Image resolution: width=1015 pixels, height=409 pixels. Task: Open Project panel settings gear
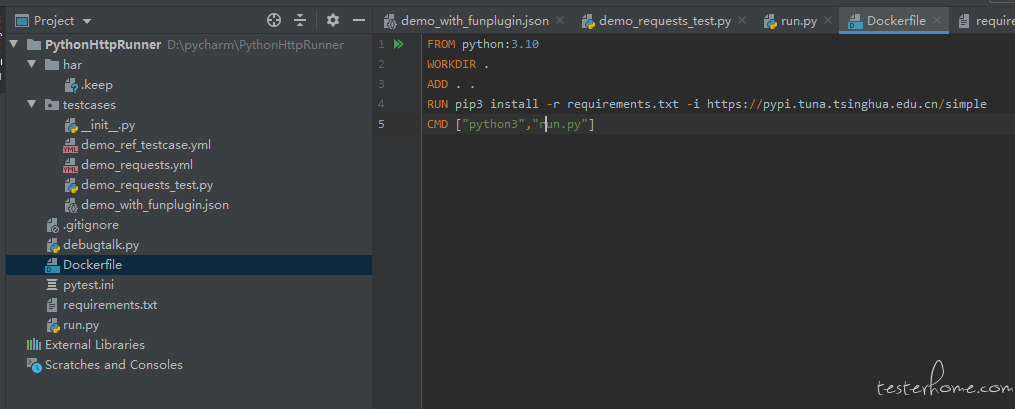[x=333, y=21]
